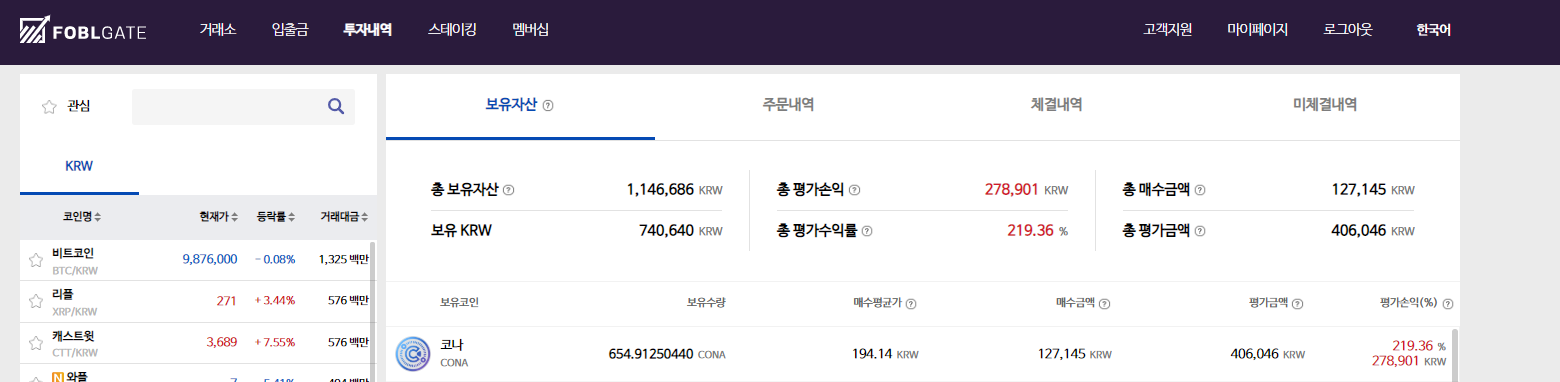This screenshot has height=382, width=1560.
Task: Show help icon beside 매수금액 column
Action: point(1104,304)
